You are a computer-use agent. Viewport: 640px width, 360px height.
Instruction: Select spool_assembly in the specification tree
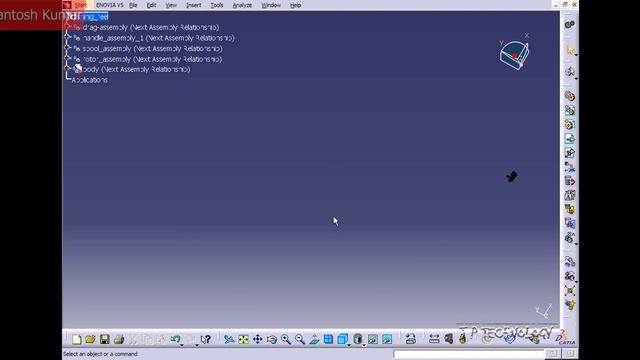(152, 49)
